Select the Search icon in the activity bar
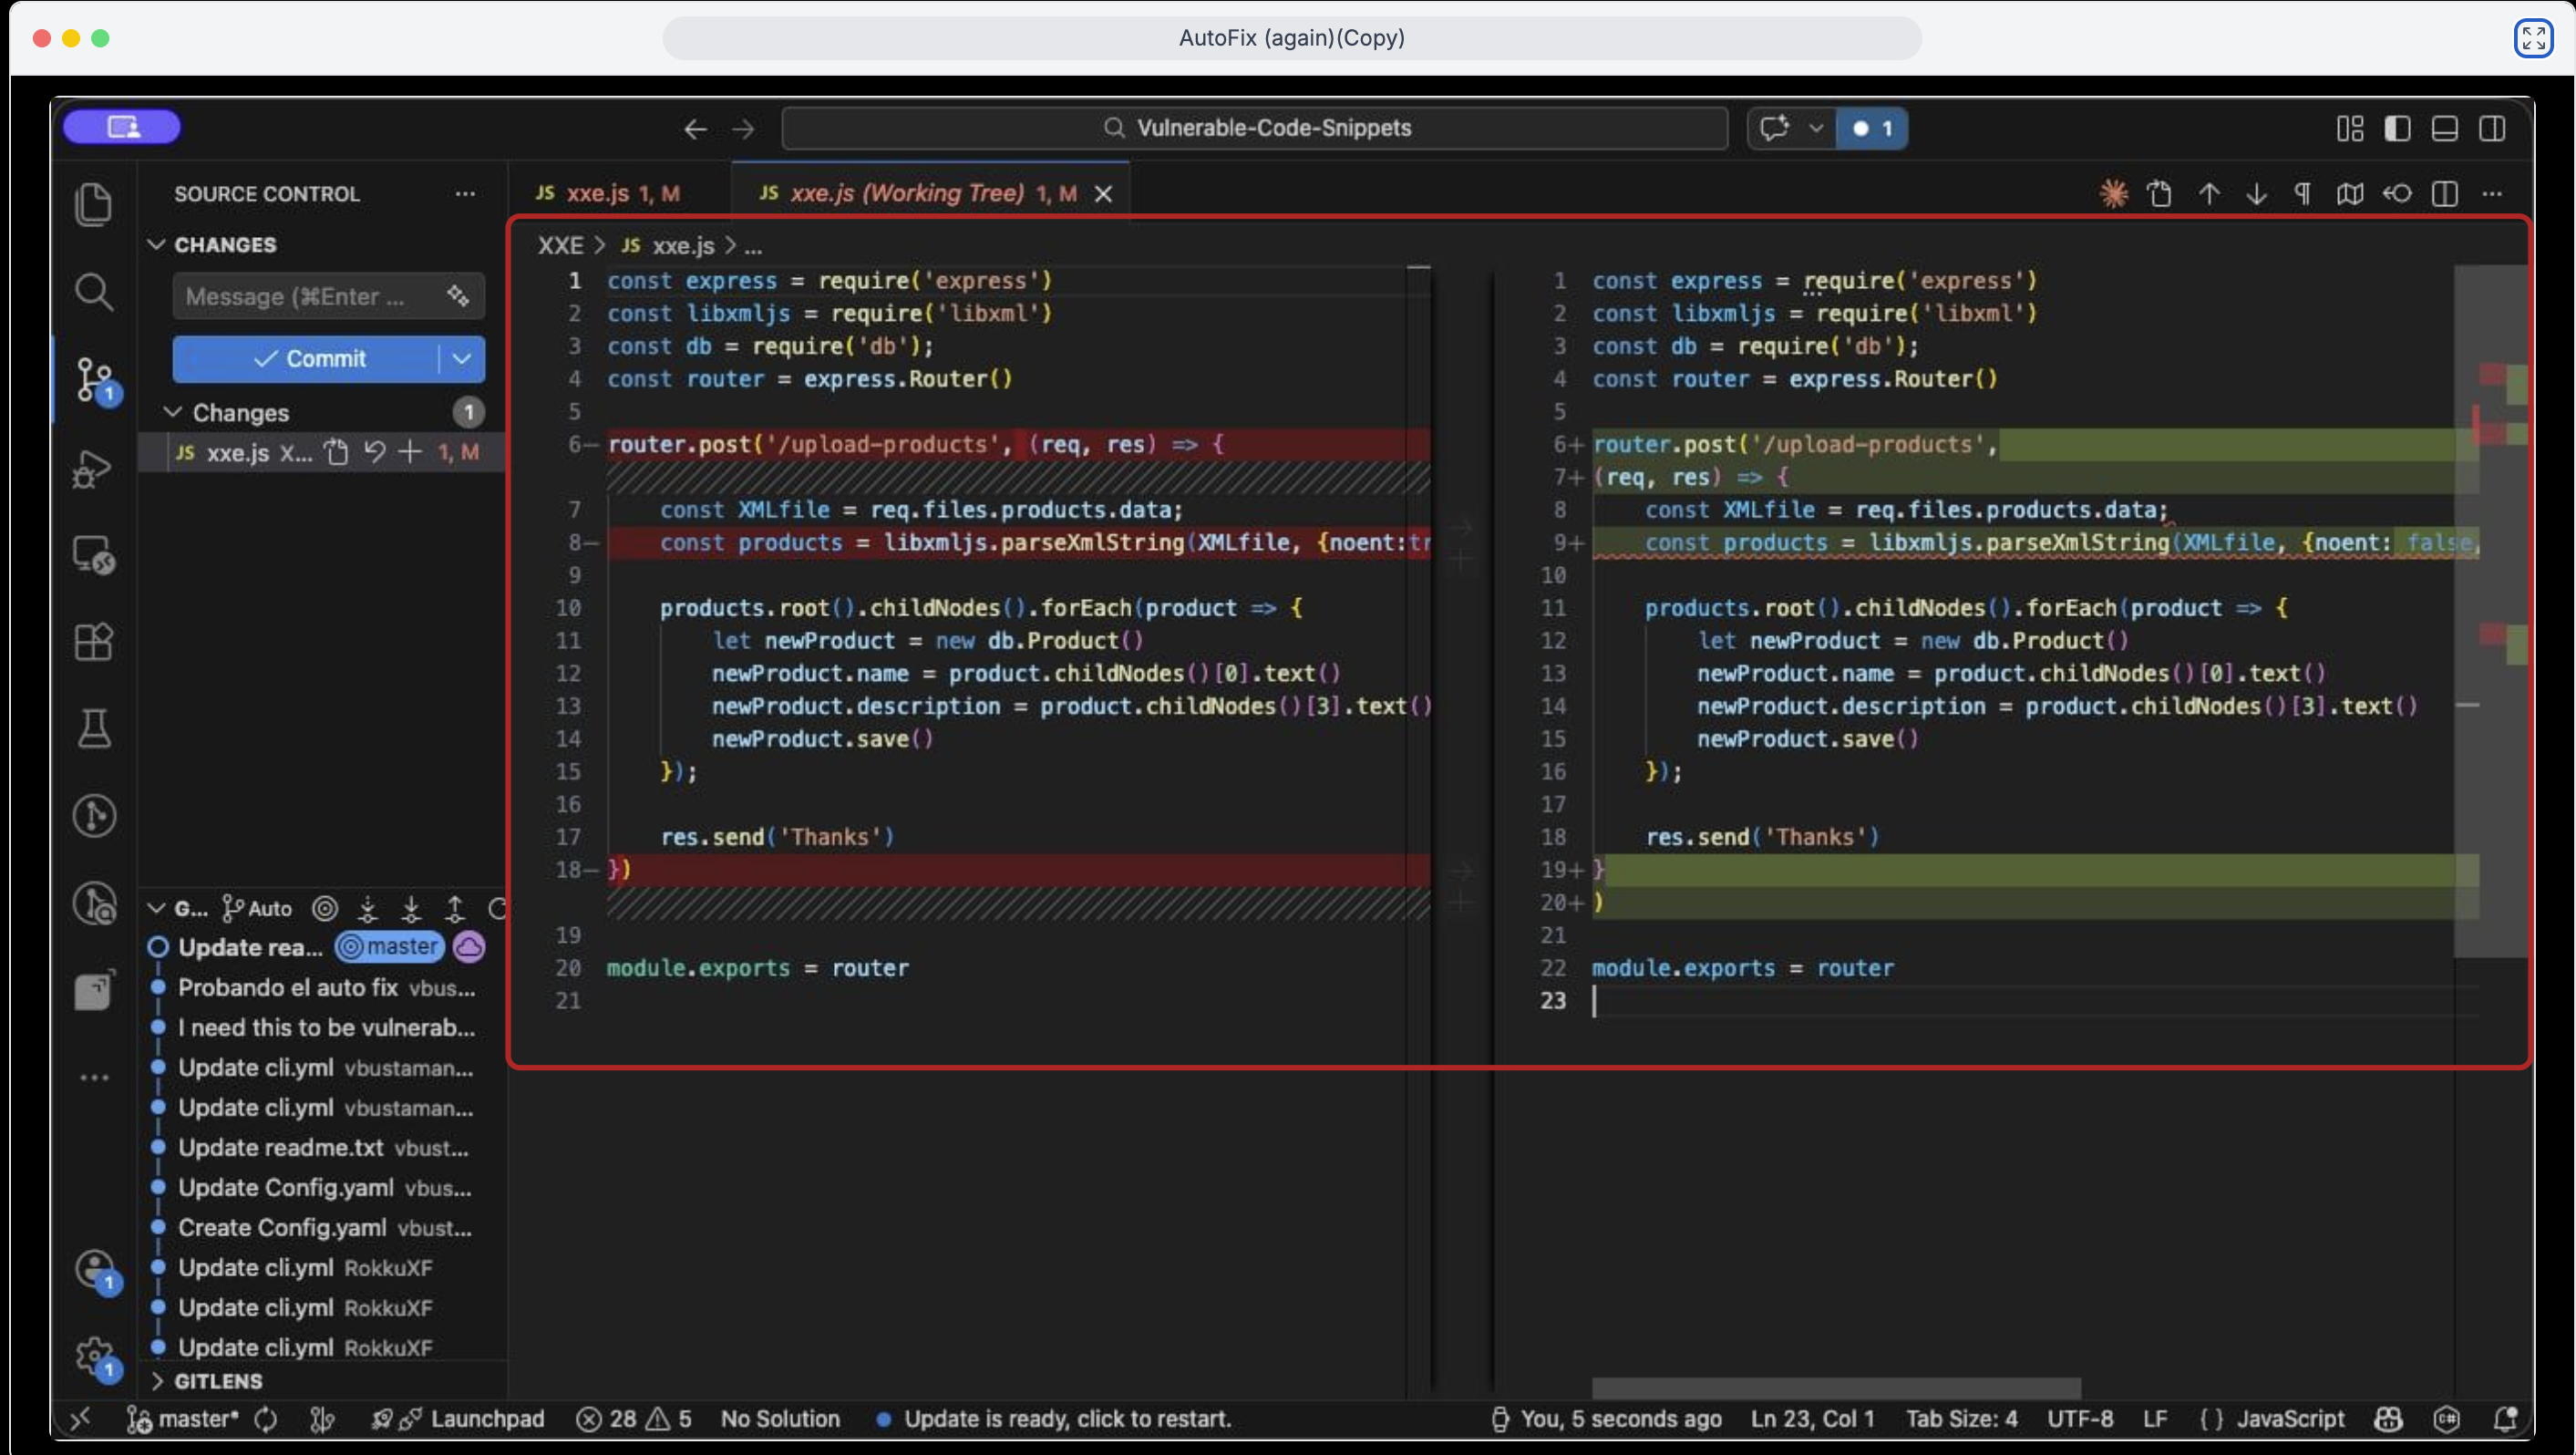Screen dimensions: 2576x1455 (x=95, y=291)
